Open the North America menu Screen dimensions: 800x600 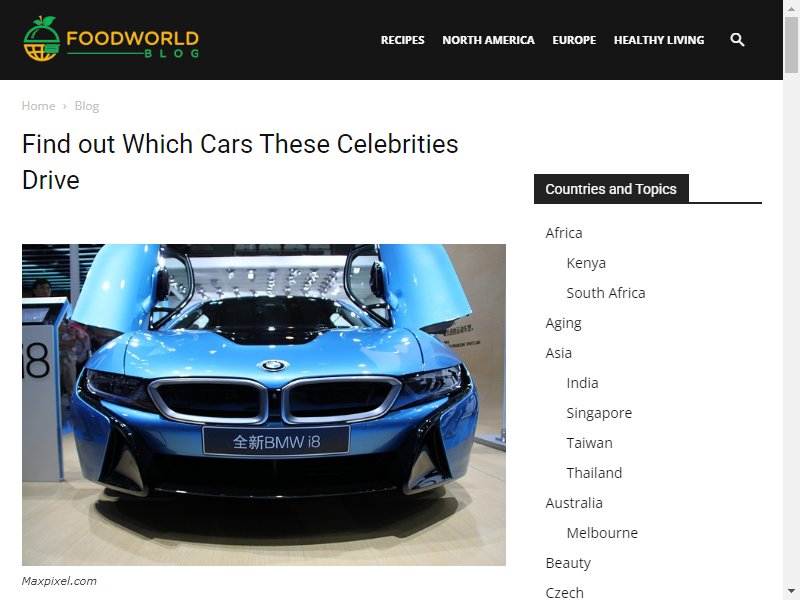[488, 40]
